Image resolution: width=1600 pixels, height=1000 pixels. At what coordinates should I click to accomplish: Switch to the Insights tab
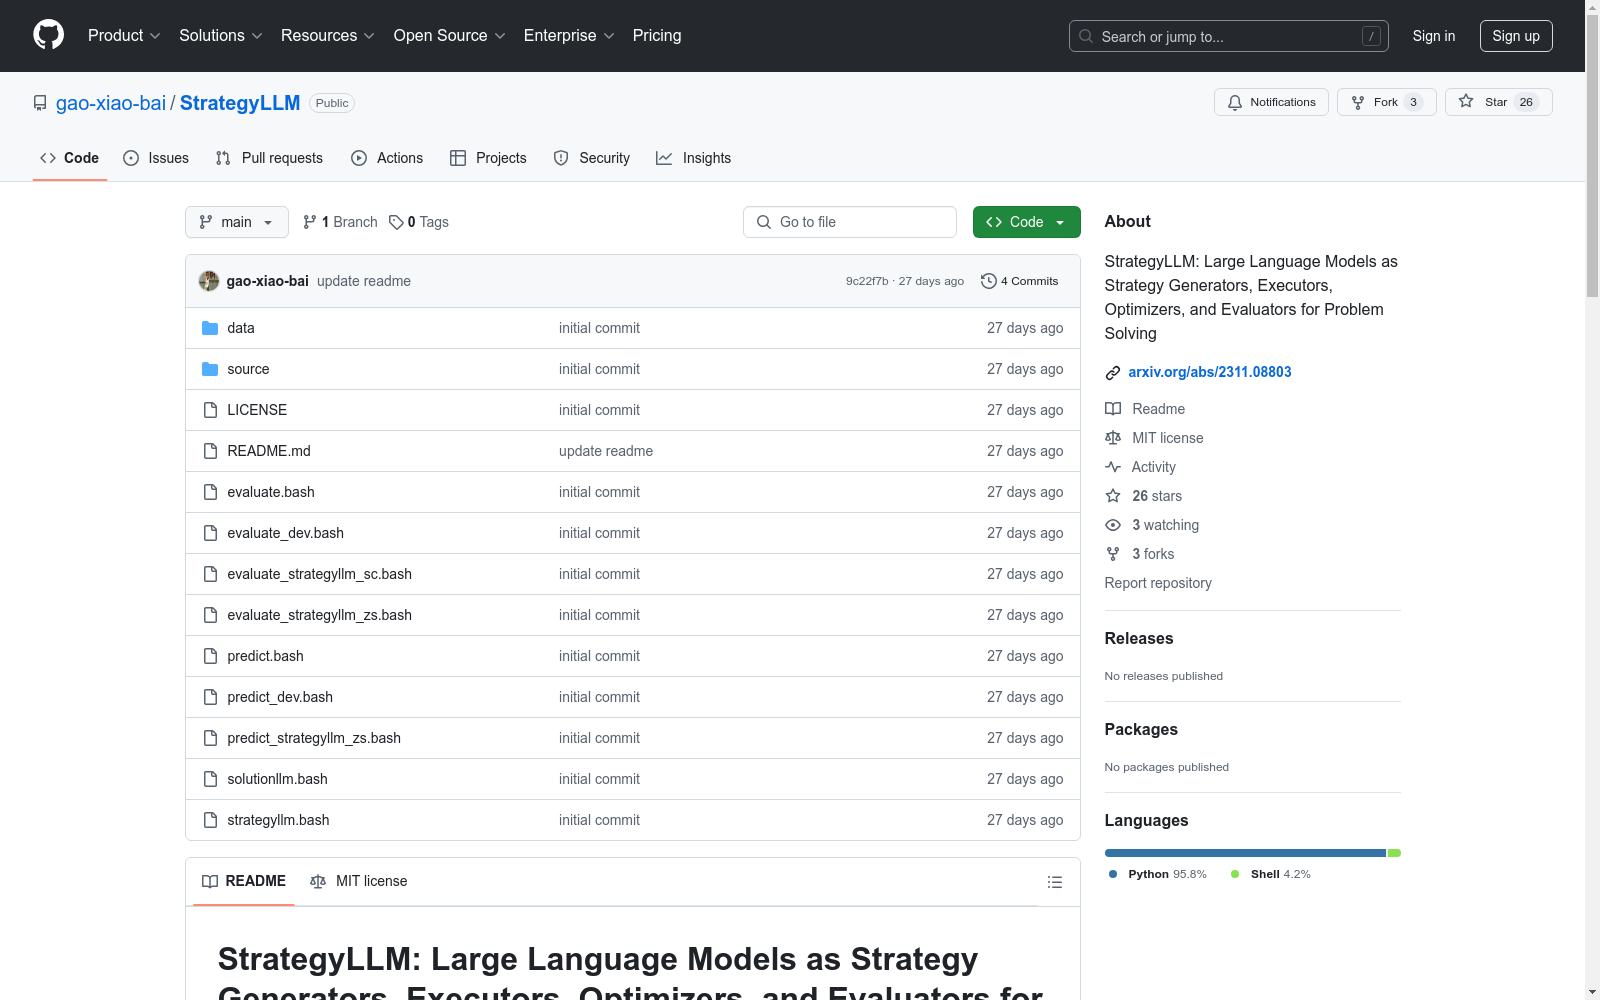pyautogui.click(x=694, y=158)
